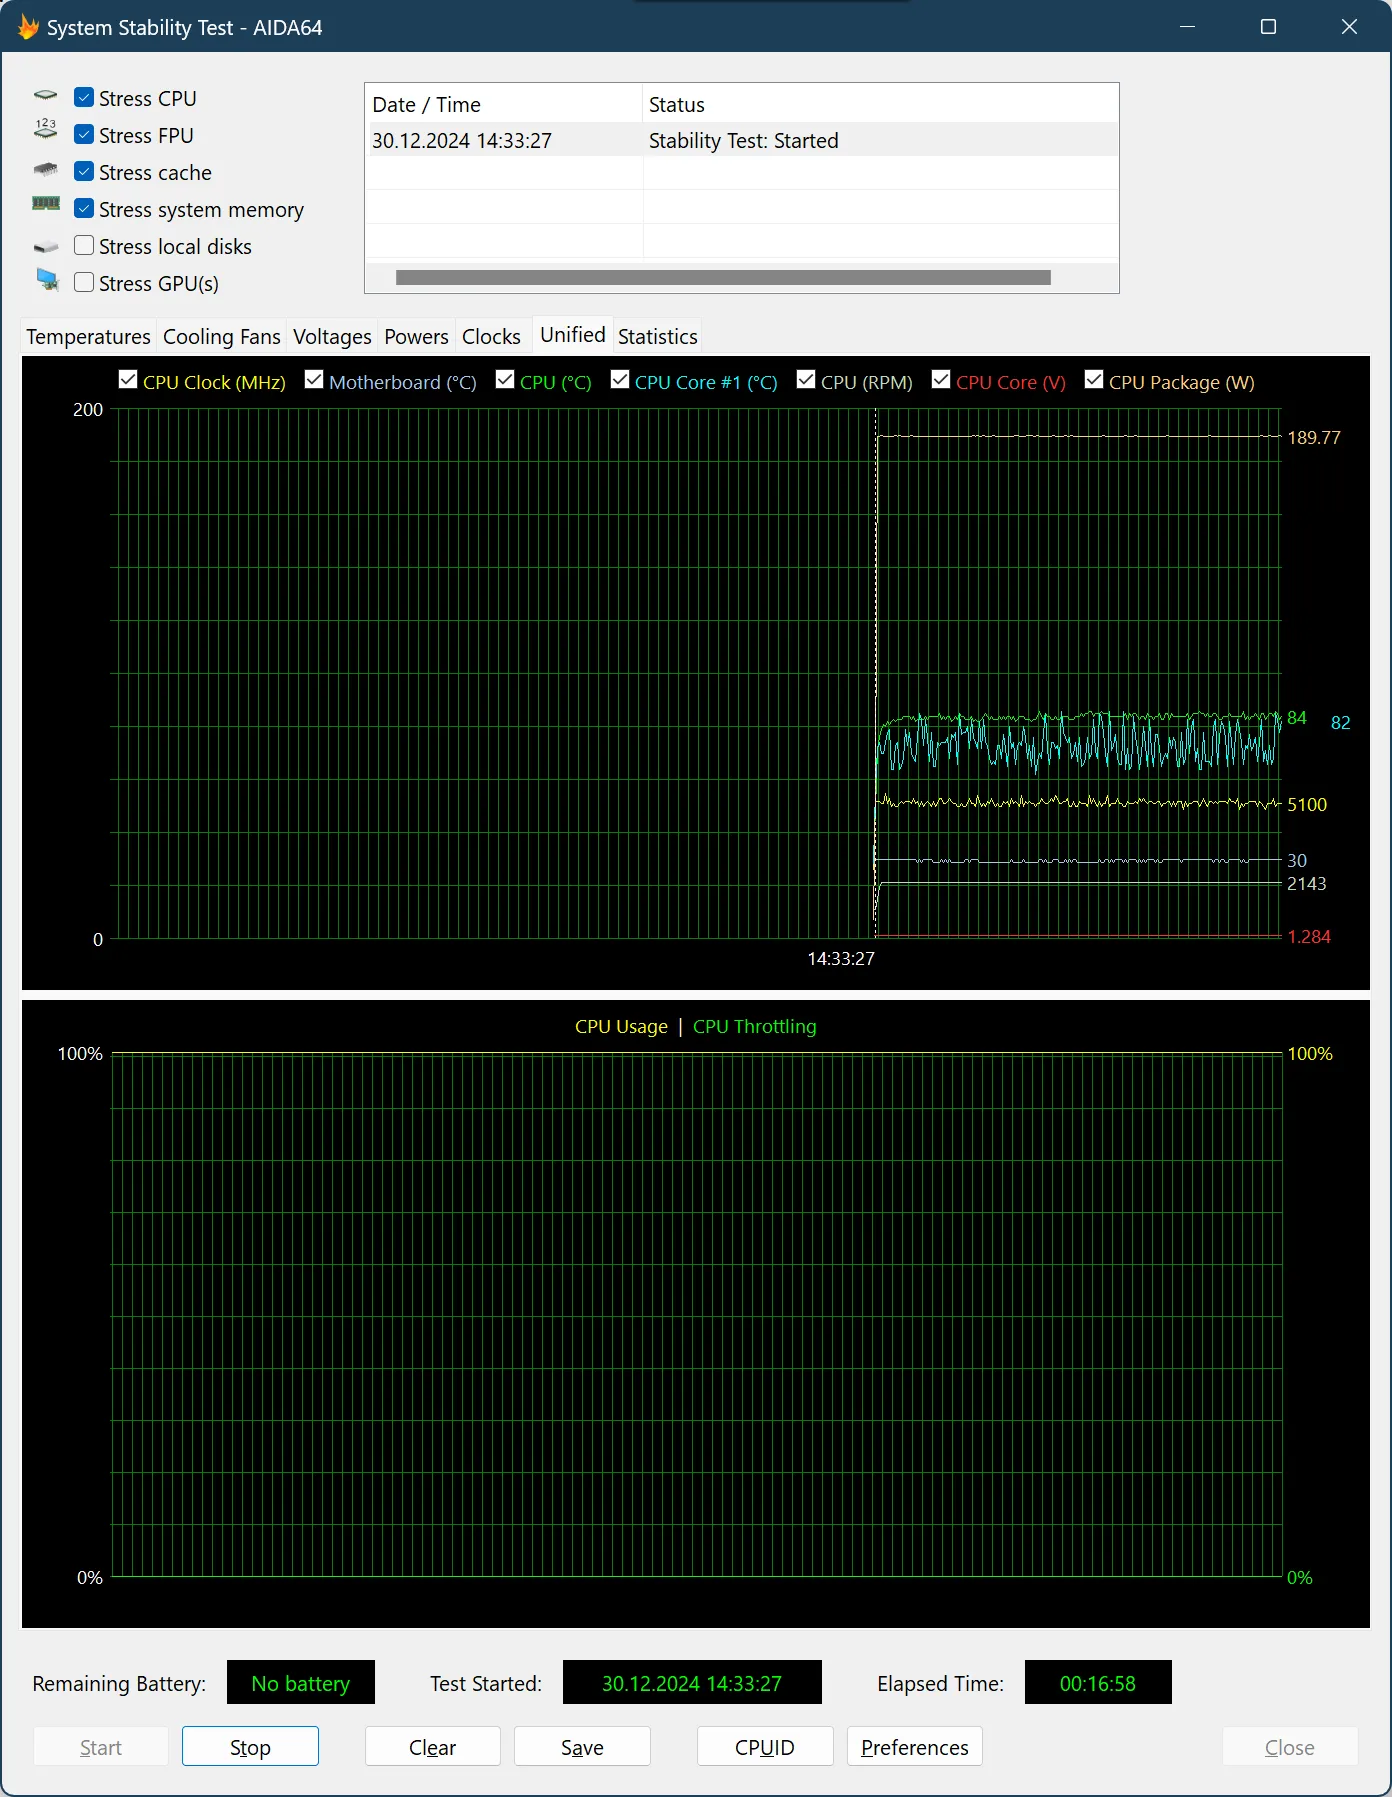Image resolution: width=1392 pixels, height=1797 pixels.
Task: Uncheck the Stress FPU checkbox
Action: coord(84,135)
